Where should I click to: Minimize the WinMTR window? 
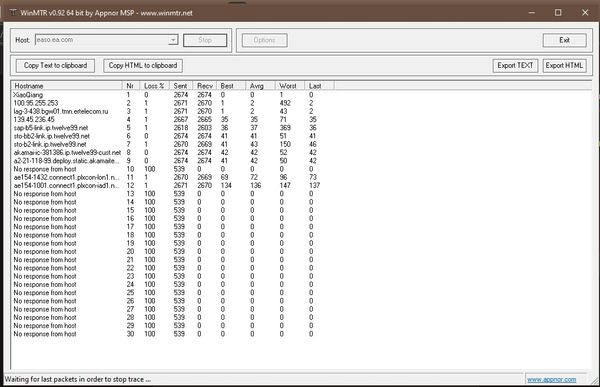click(x=532, y=13)
